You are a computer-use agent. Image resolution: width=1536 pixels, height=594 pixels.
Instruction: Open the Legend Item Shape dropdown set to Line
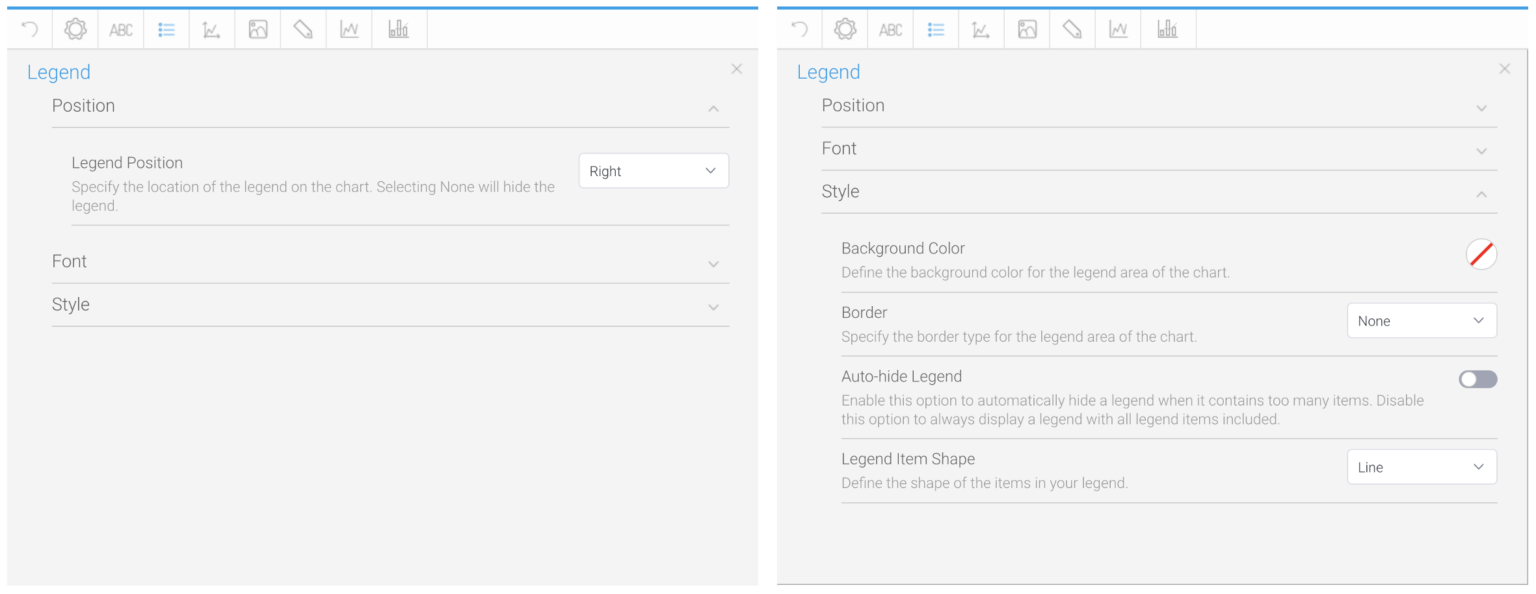click(x=1422, y=467)
